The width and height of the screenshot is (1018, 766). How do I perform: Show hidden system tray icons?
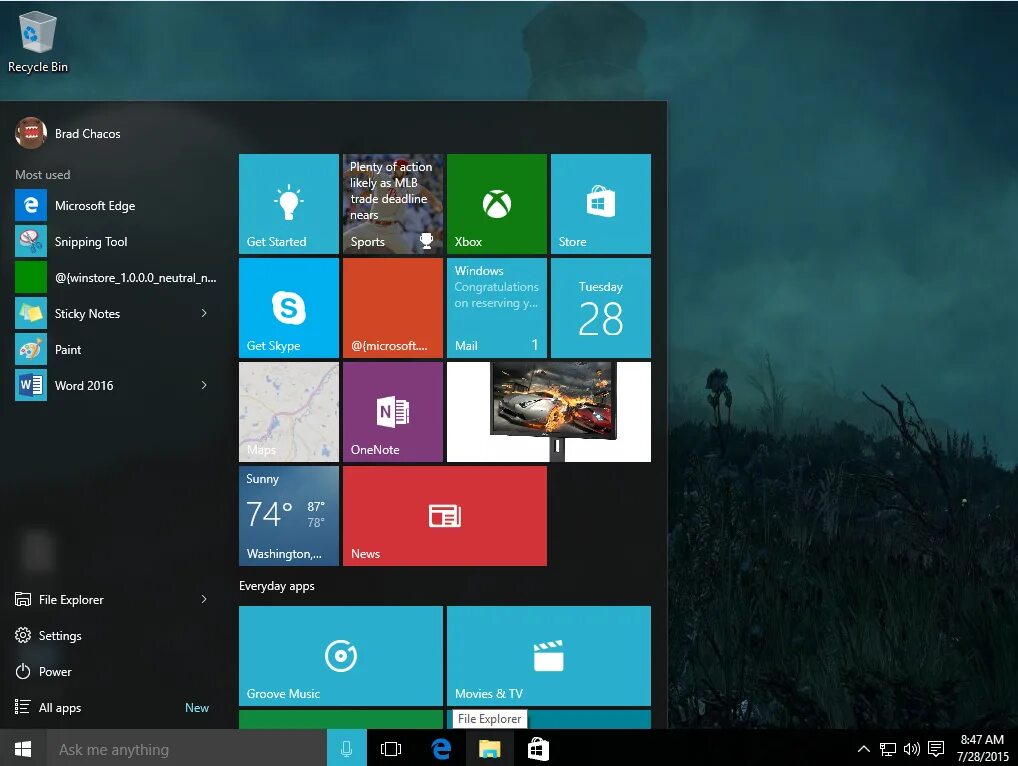(863, 749)
